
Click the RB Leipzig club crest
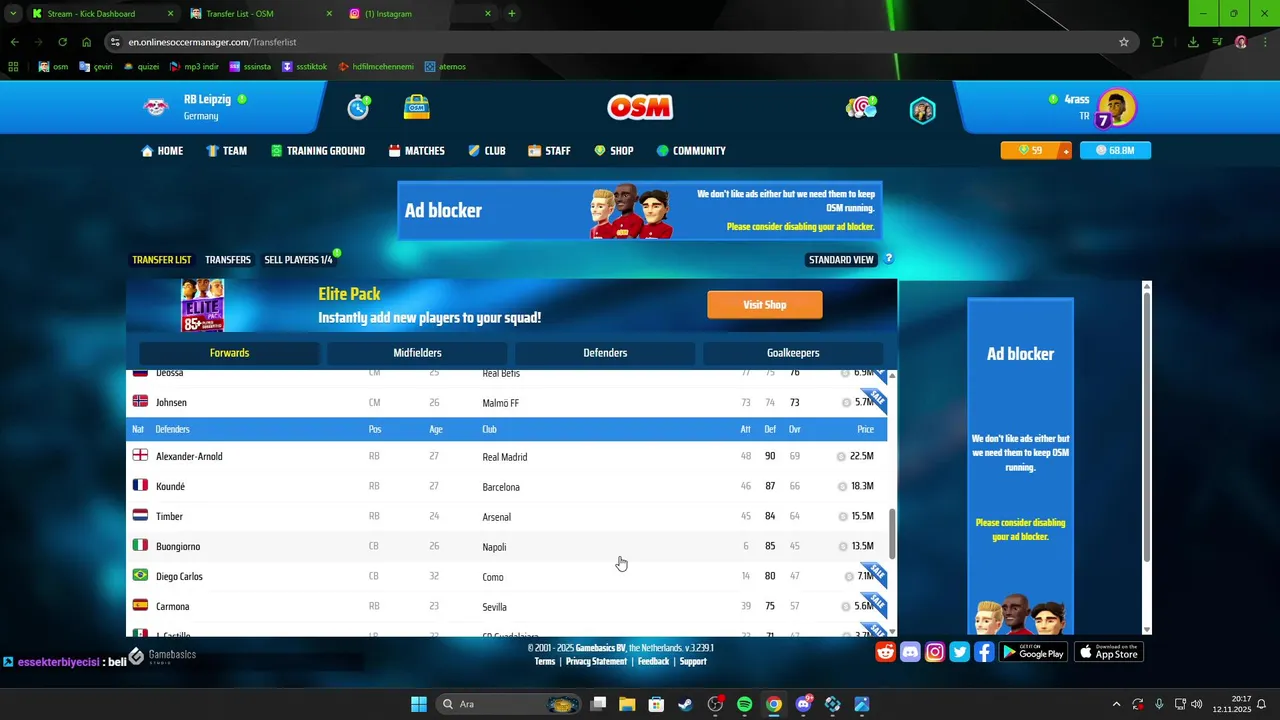pos(156,107)
